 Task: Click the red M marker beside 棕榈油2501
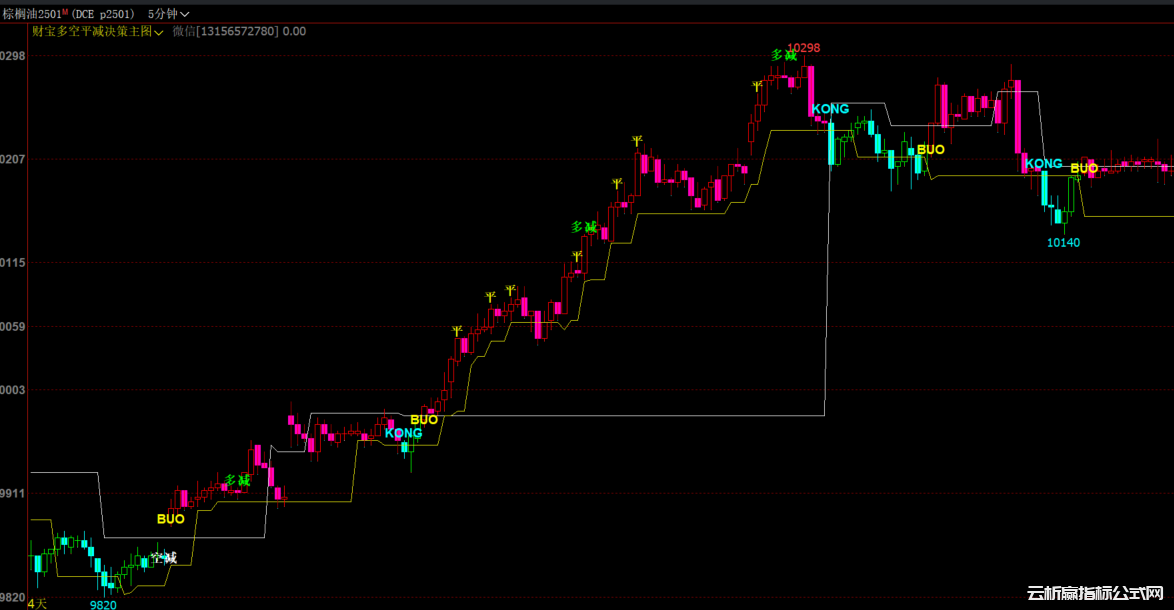(x=65, y=12)
